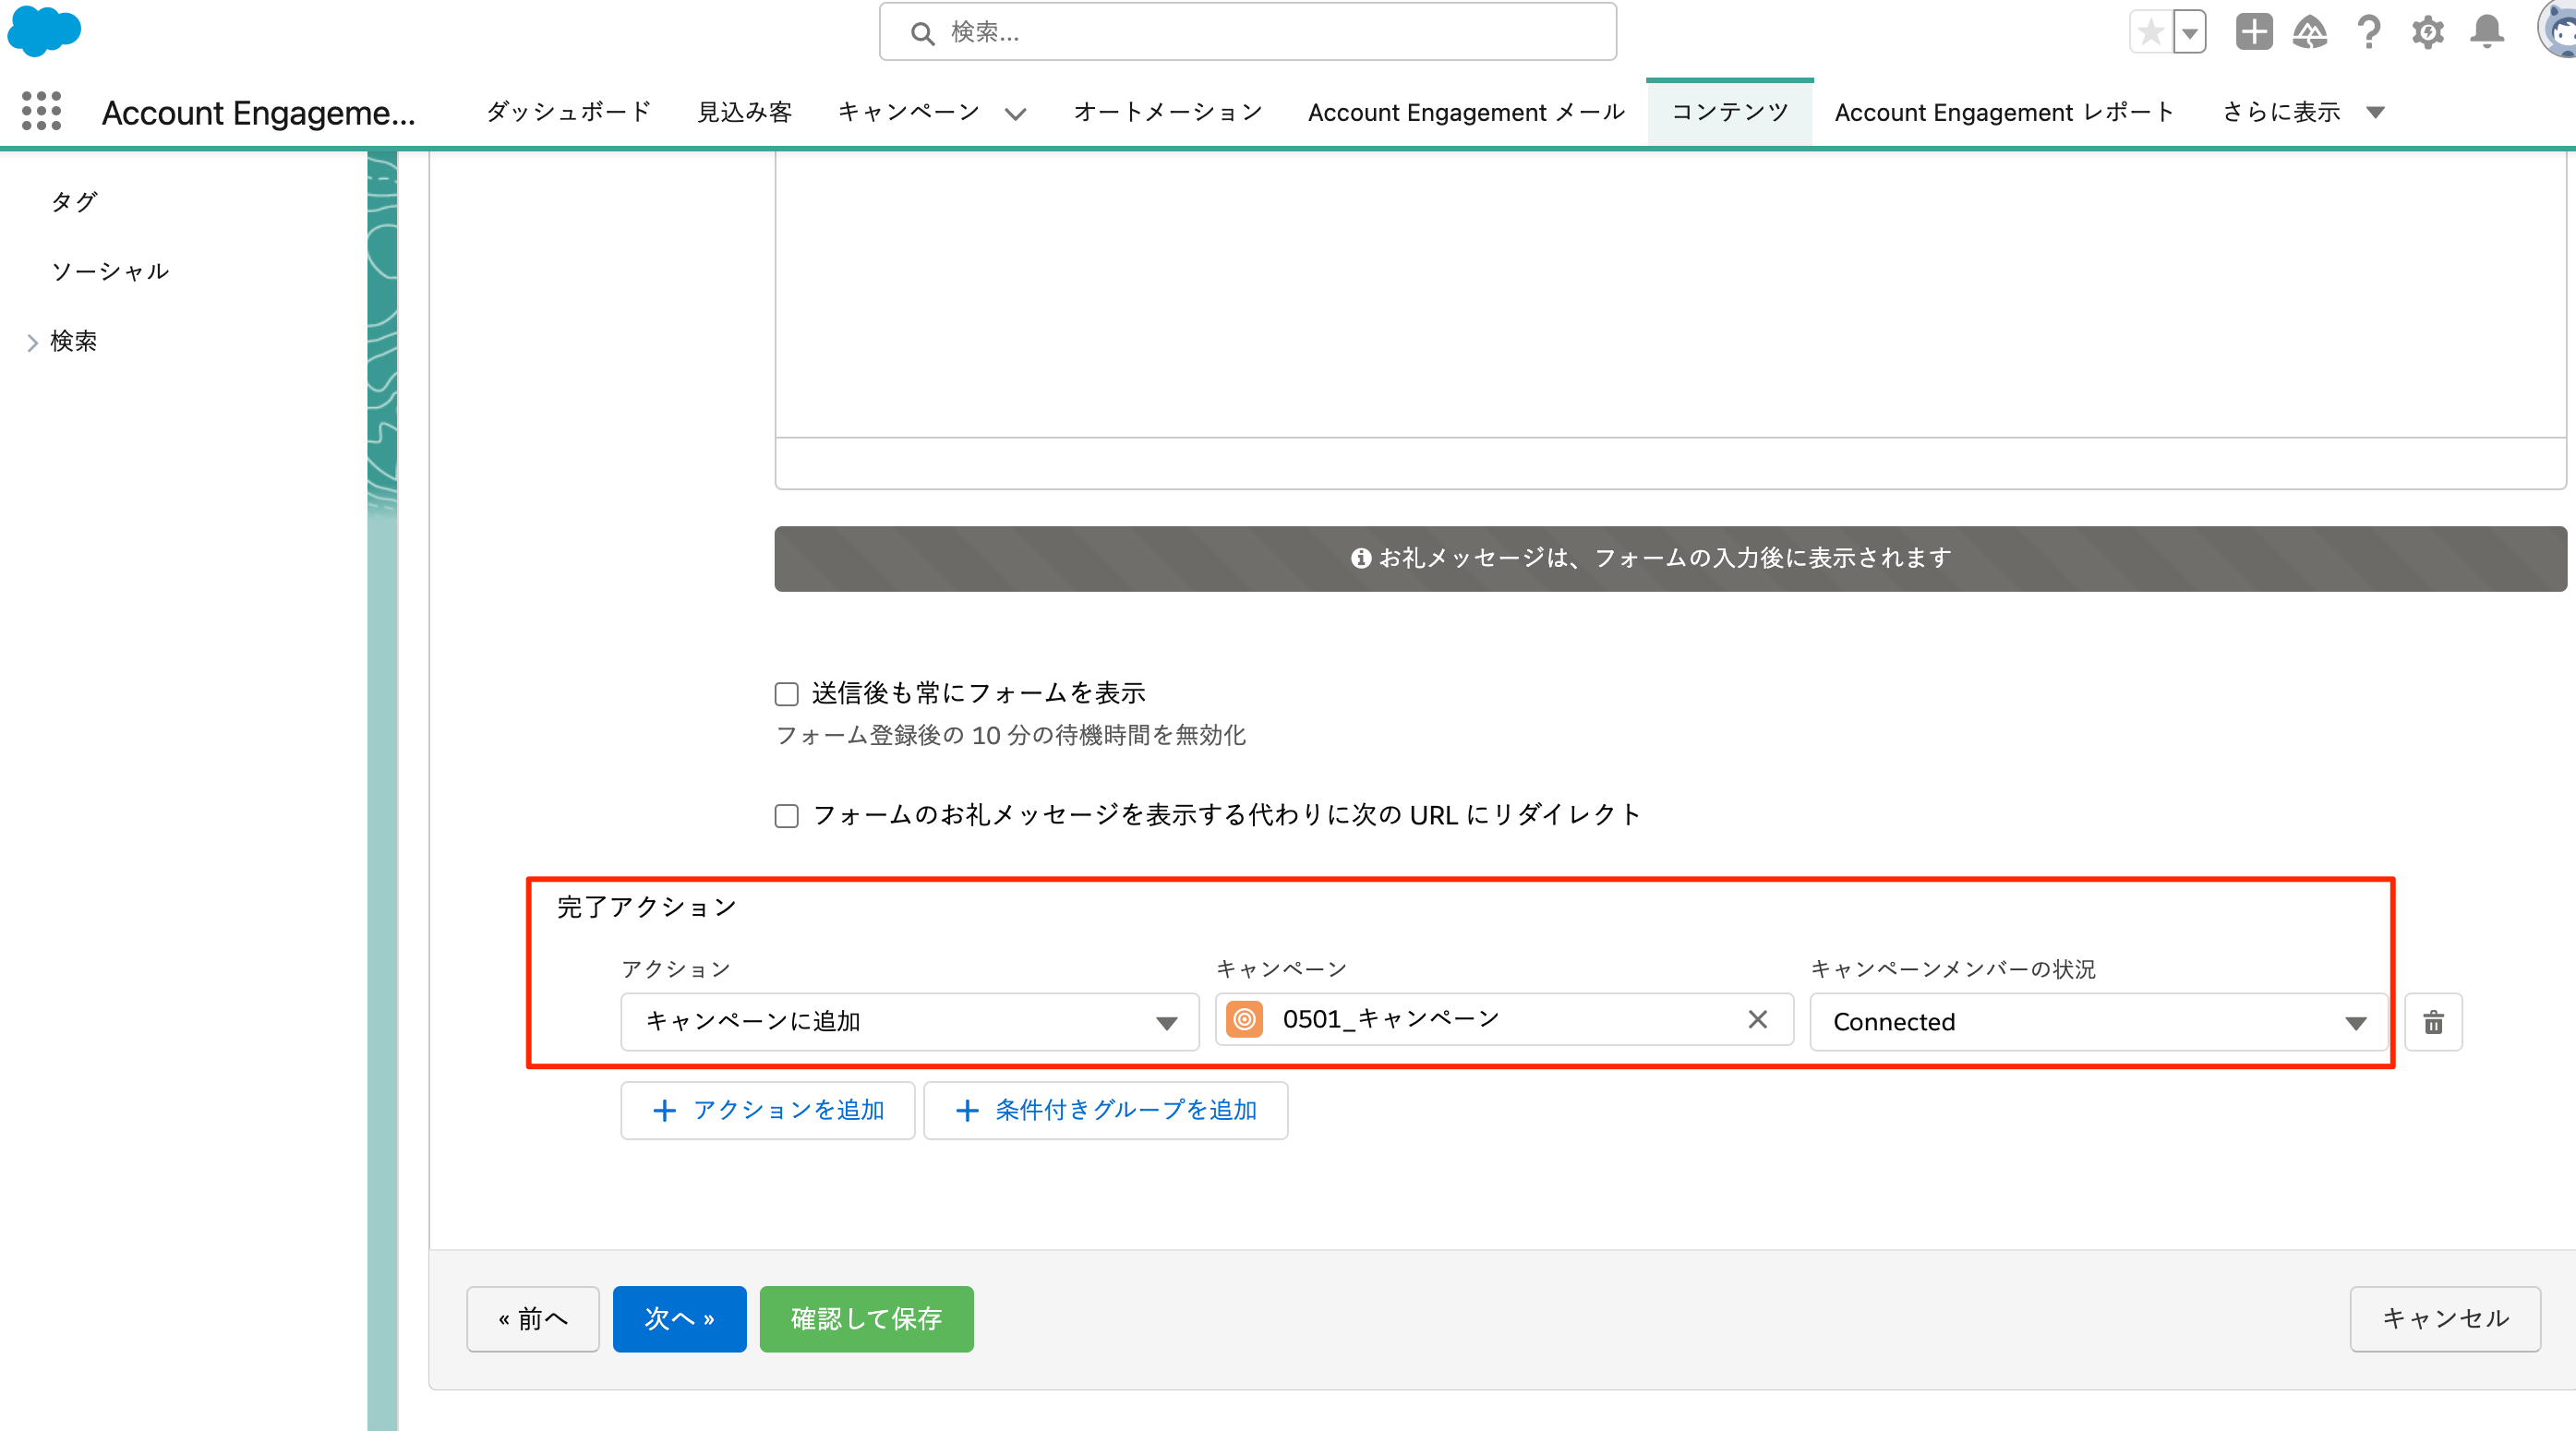The width and height of the screenshot is (2576, 1431).
Task: Click 確認して保存 button
Action: tap(866, 1319)
